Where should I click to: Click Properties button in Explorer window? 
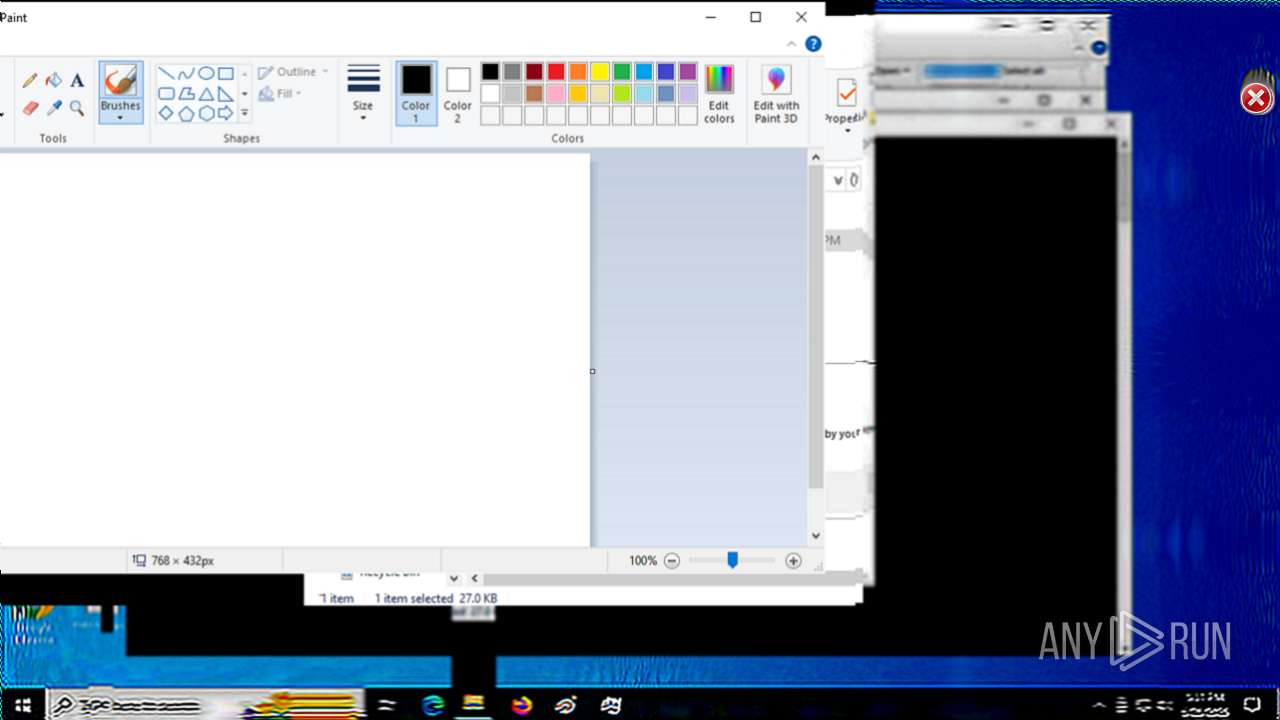tap(846, 103)
